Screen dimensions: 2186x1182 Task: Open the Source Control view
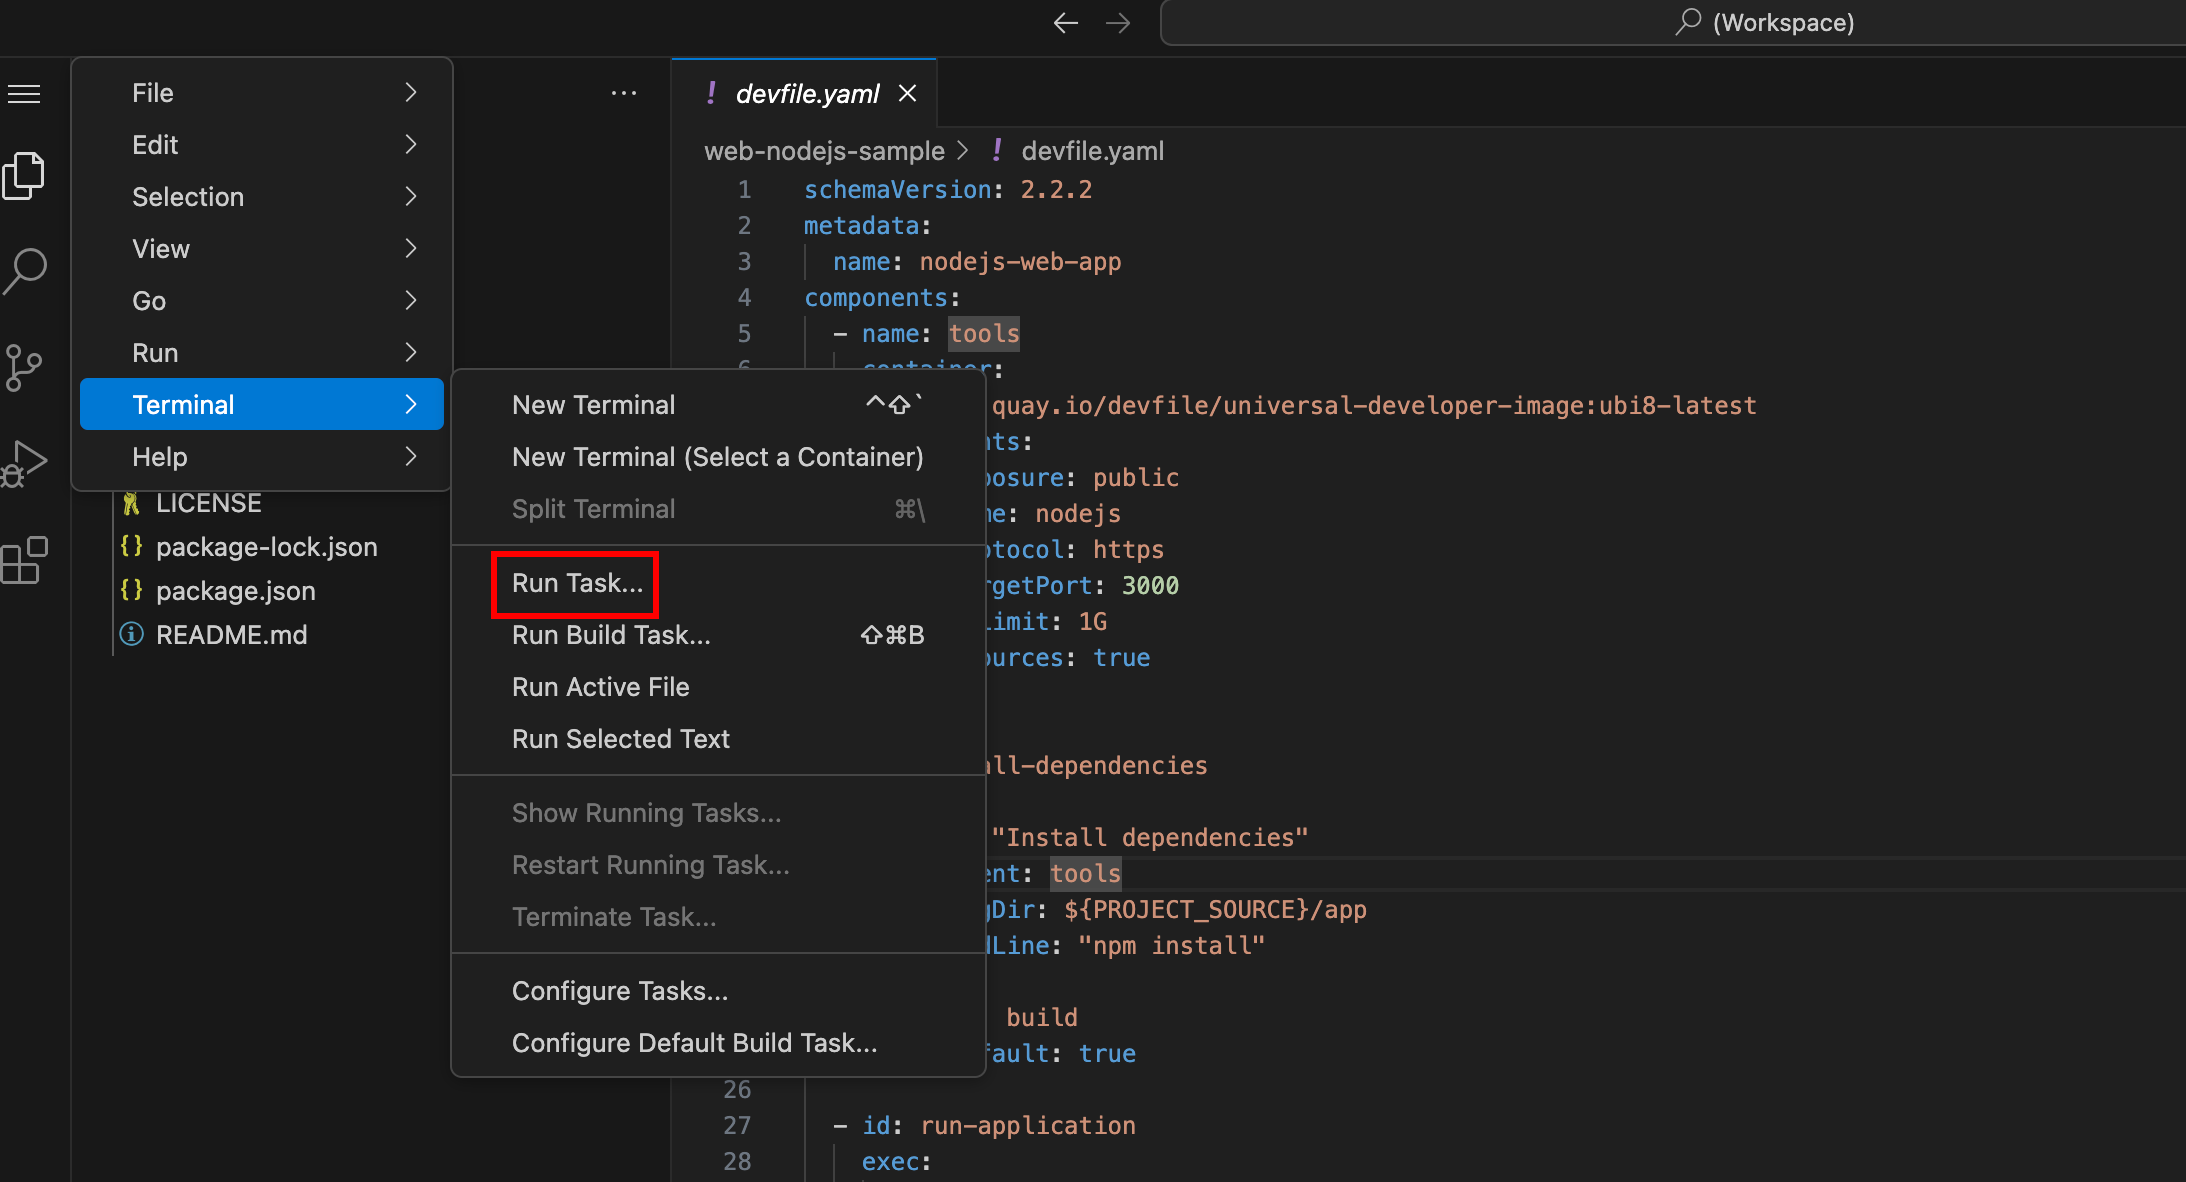27,367
